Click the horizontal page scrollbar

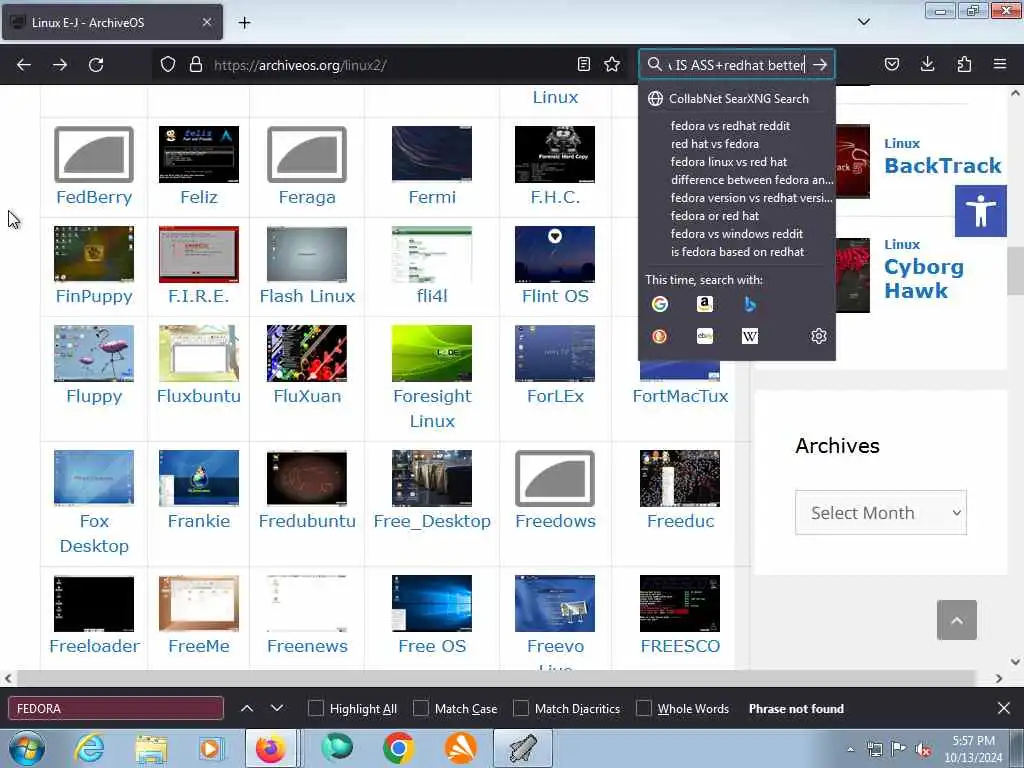click(496, 678)
